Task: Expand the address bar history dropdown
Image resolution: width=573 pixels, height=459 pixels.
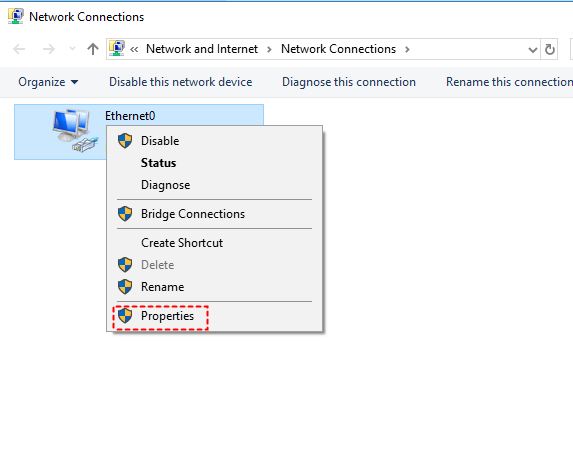Action: point(532,49)
